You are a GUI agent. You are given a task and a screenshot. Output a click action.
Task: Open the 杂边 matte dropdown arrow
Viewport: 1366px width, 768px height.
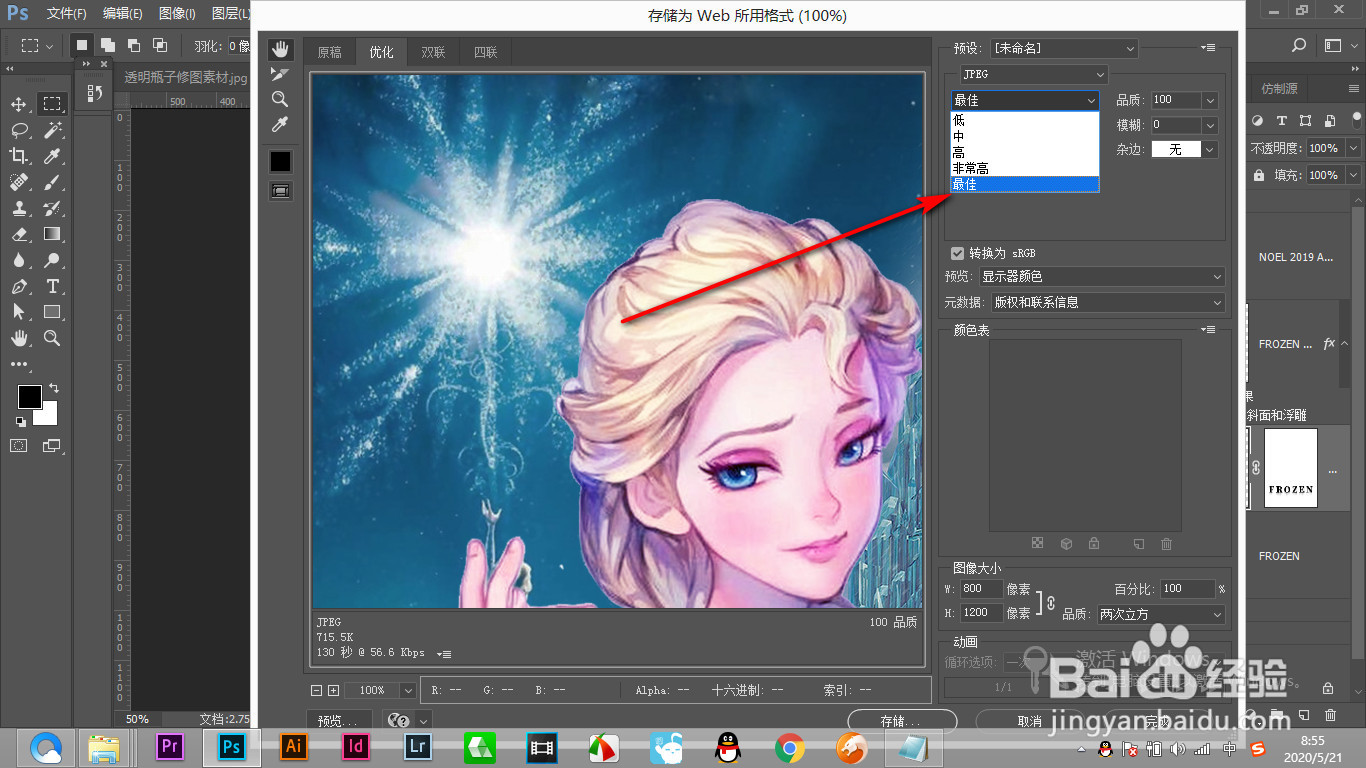1210,149
